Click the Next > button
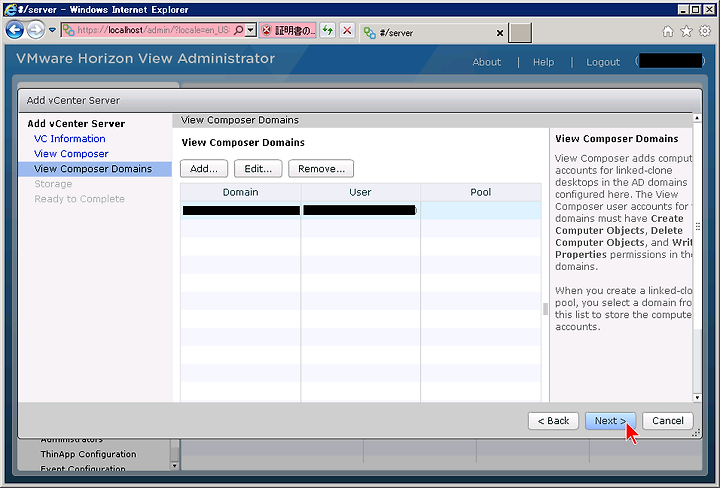This screenshot has width=720, height=488. point(610,421)
